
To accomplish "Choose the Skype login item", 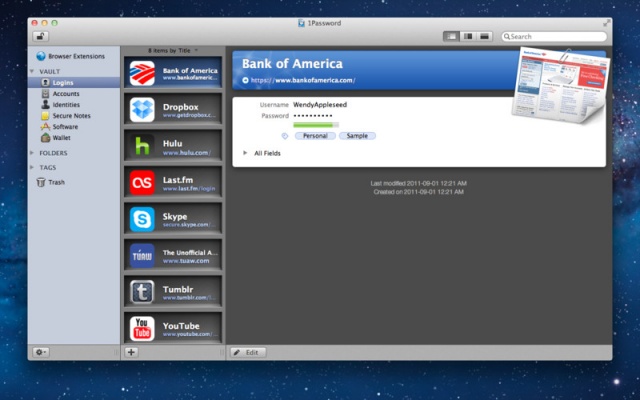I will click(173, 218).
